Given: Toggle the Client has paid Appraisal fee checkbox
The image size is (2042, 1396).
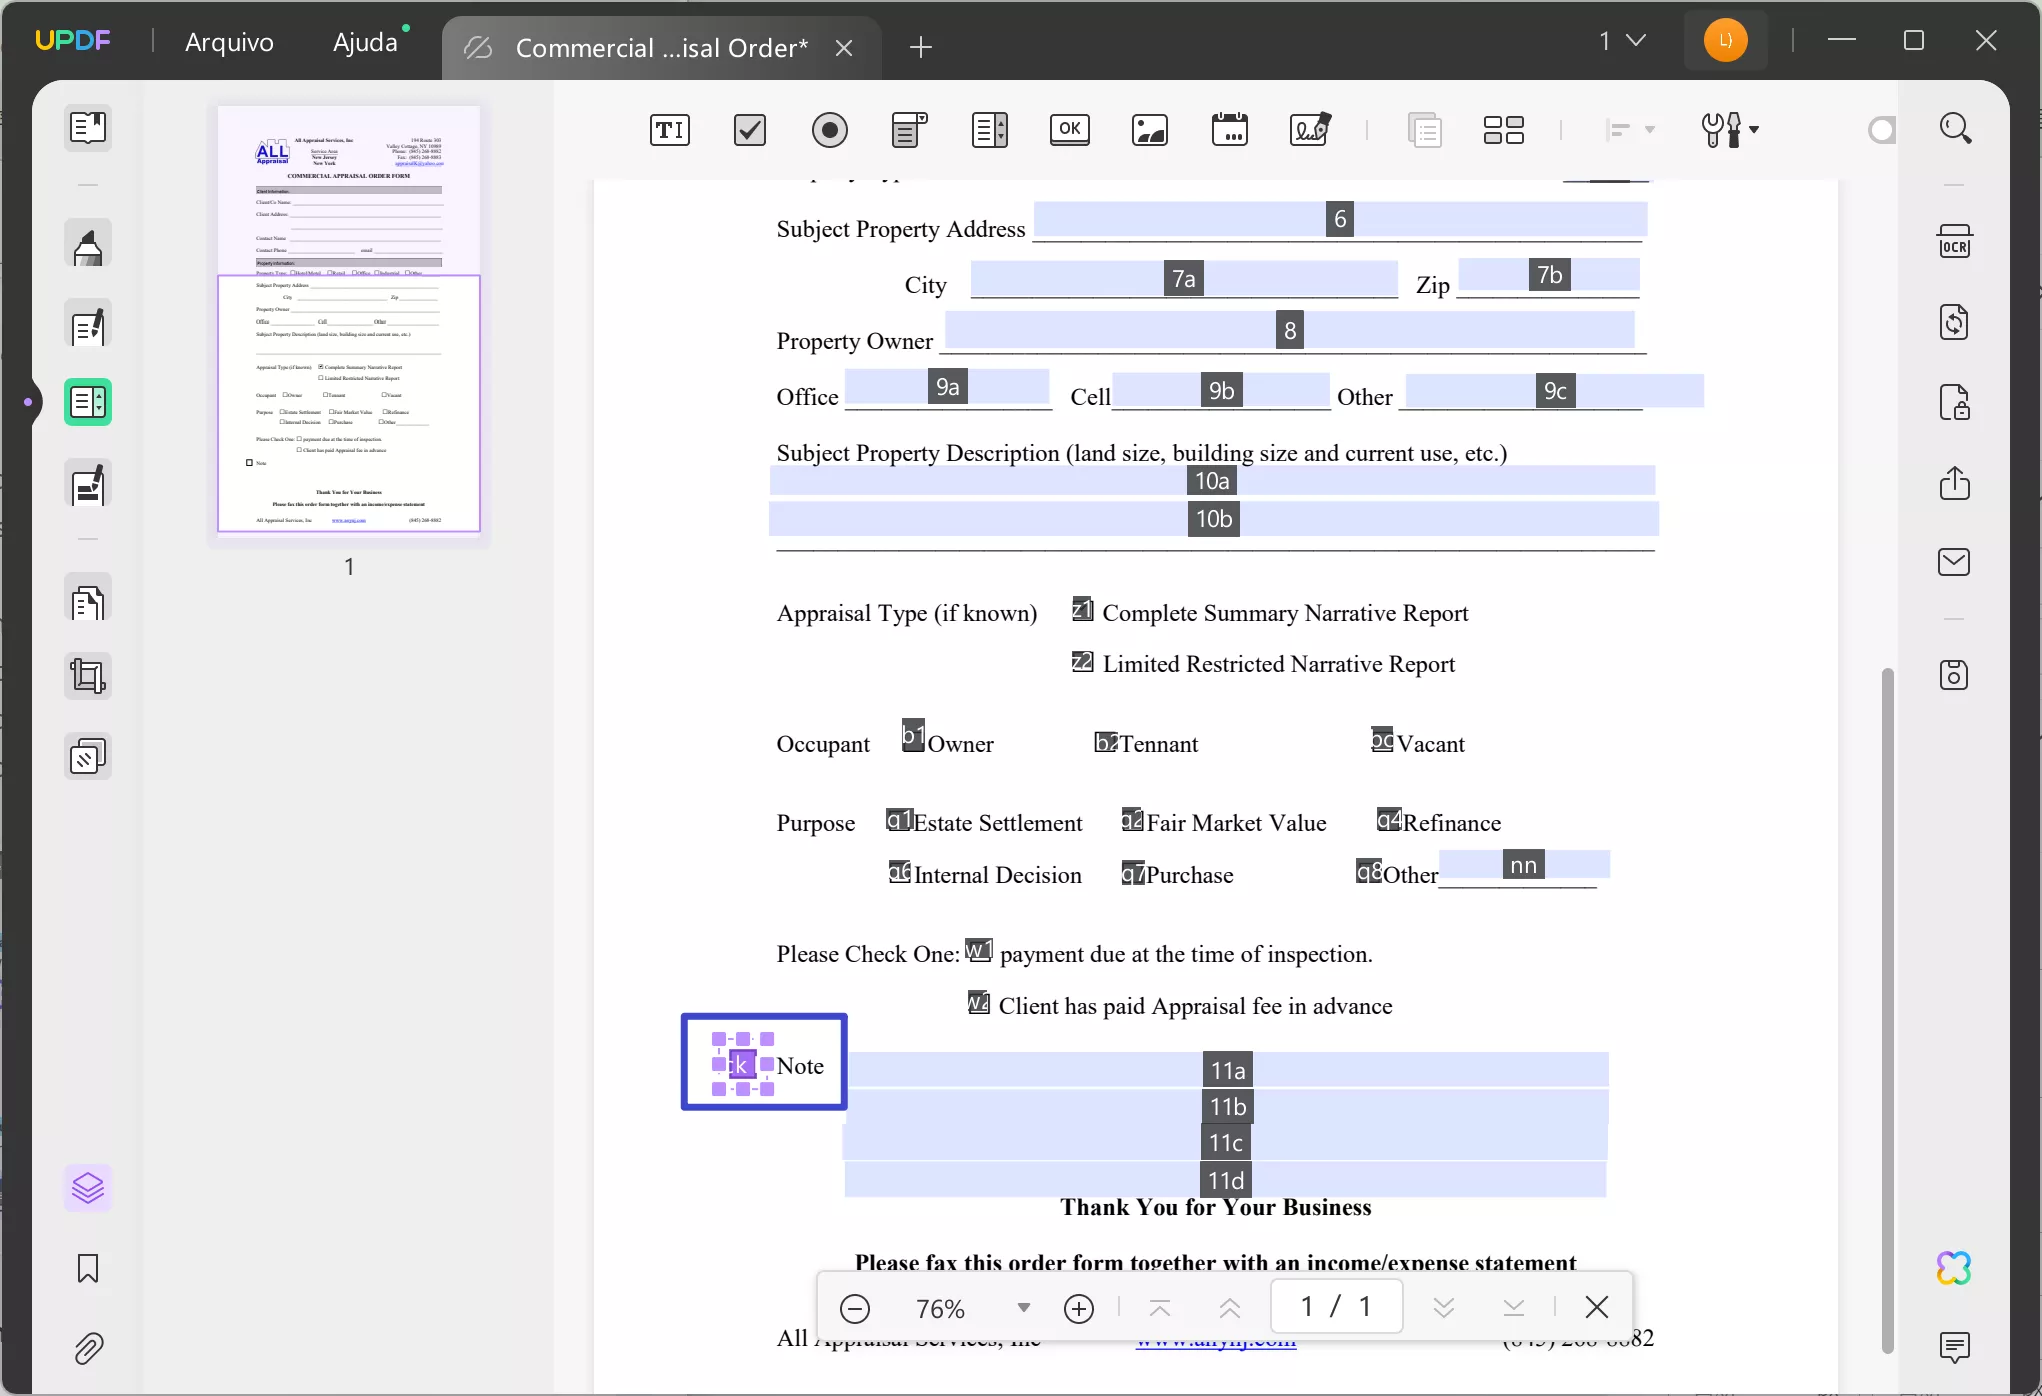Looking at the screenshot, I should [979, 1004].
